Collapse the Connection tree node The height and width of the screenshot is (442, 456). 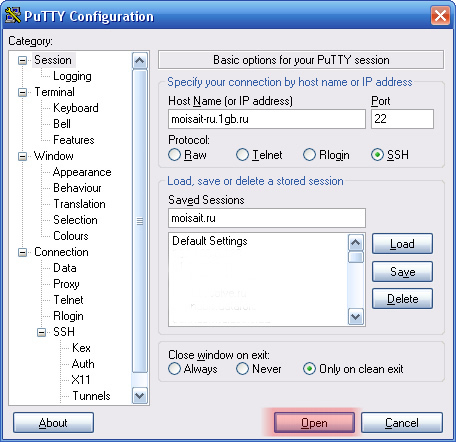click(x=22, y=252)
